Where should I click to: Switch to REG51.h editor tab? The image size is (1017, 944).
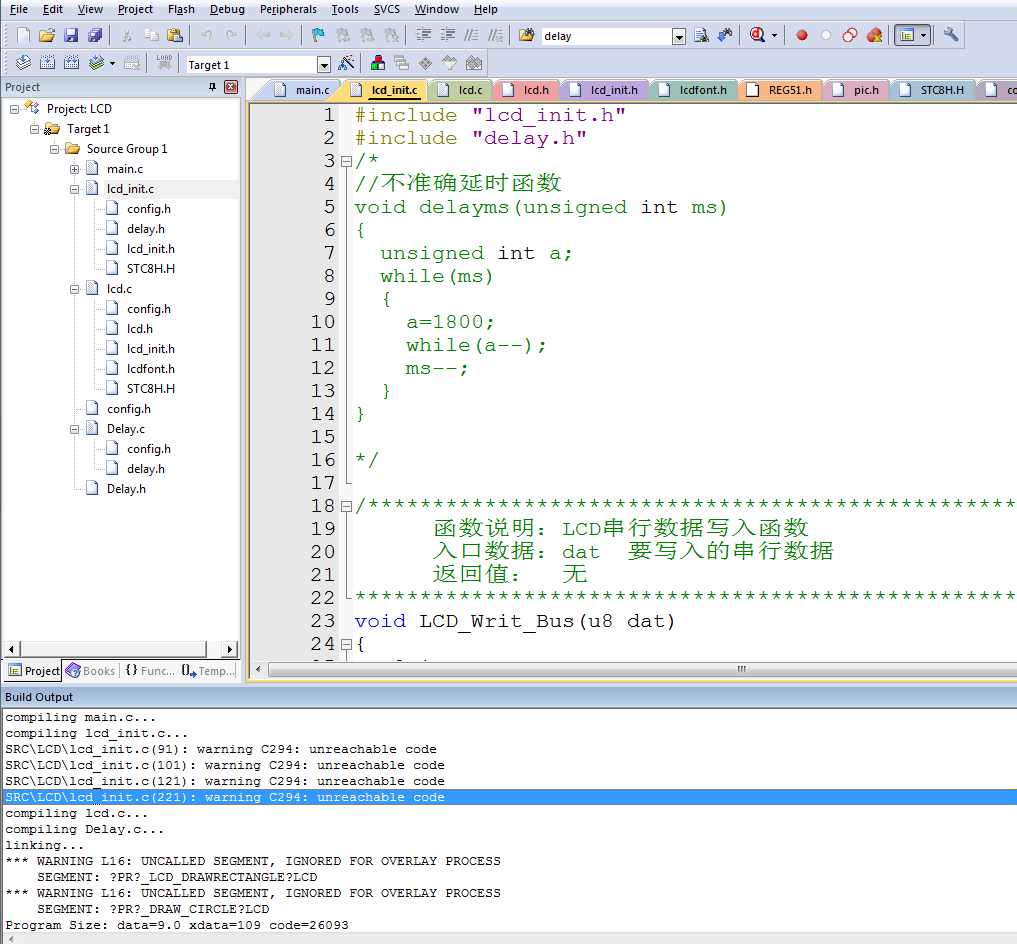[x=780, y=90]
